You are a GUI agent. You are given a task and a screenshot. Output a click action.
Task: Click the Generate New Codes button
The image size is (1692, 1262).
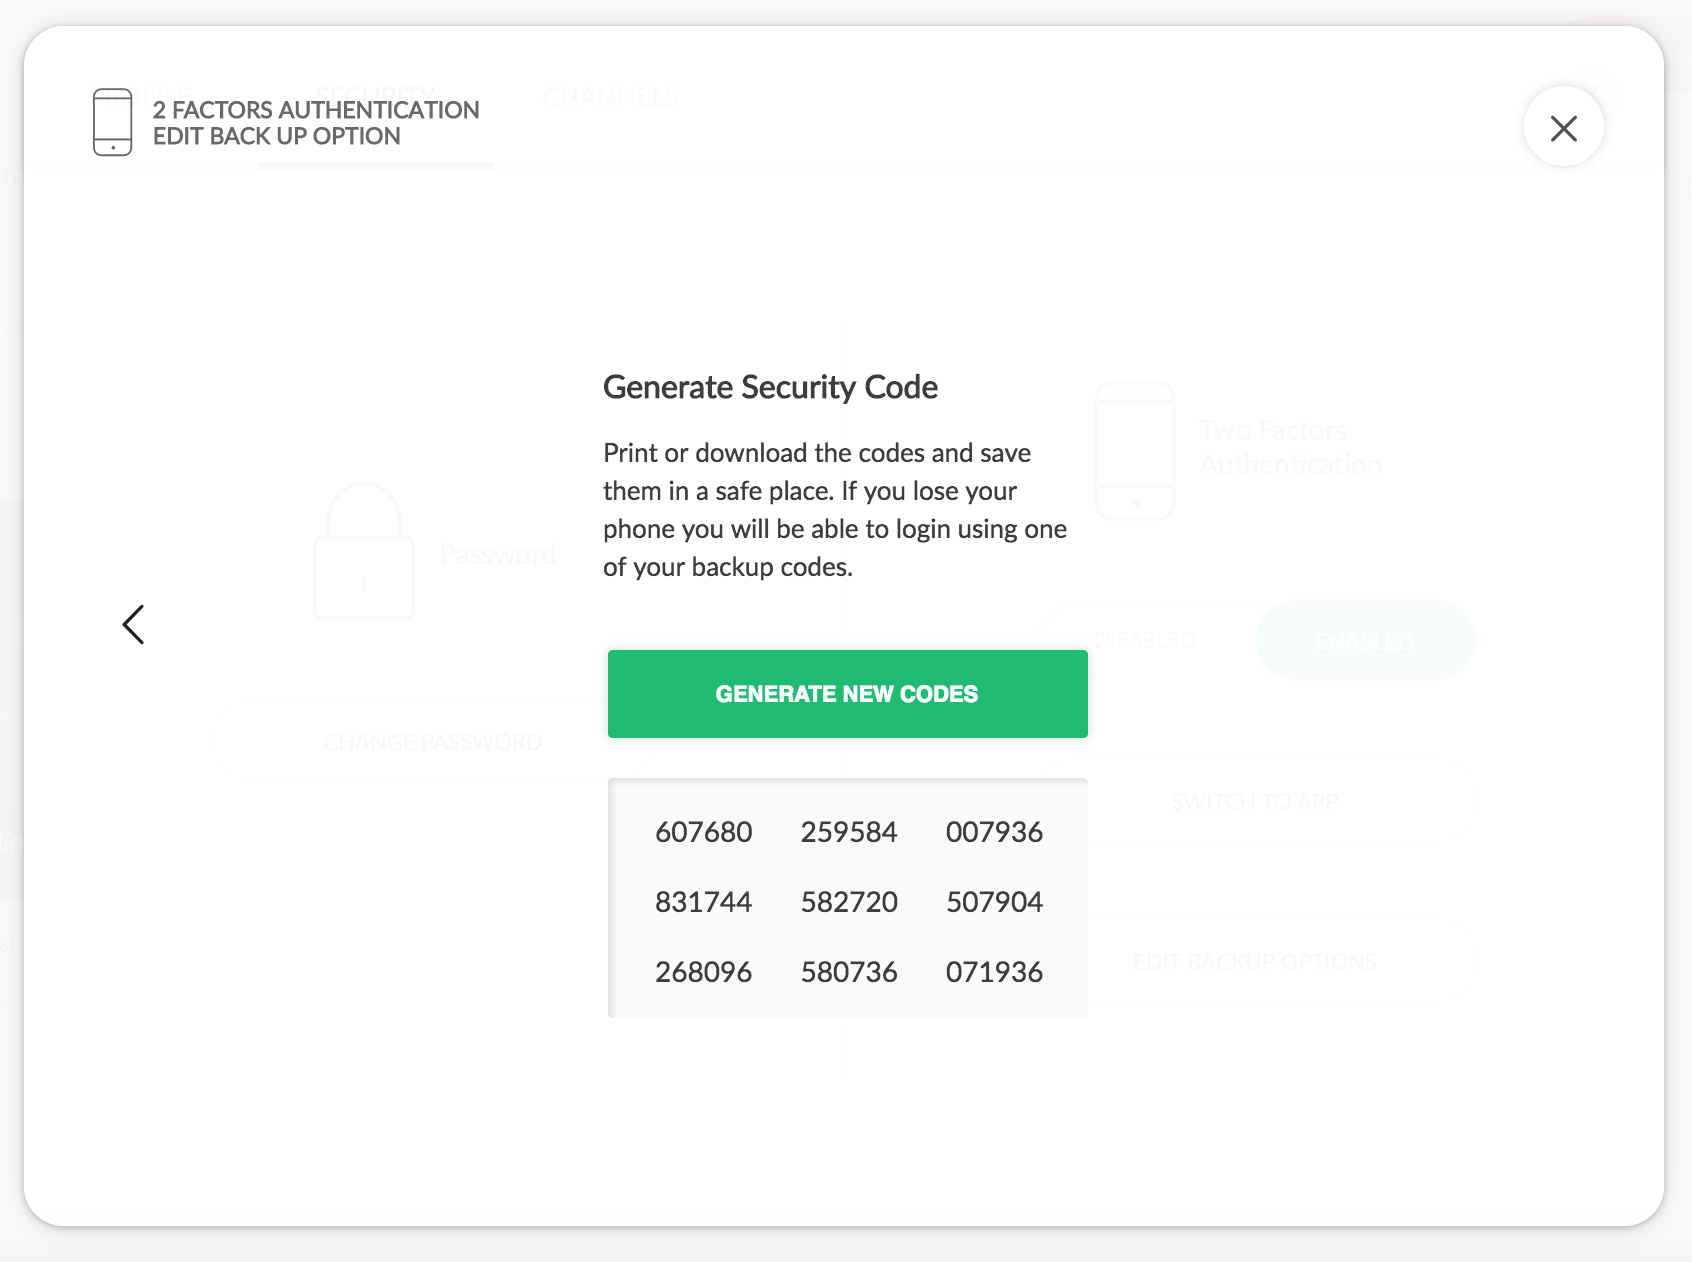tap(847, 694)
